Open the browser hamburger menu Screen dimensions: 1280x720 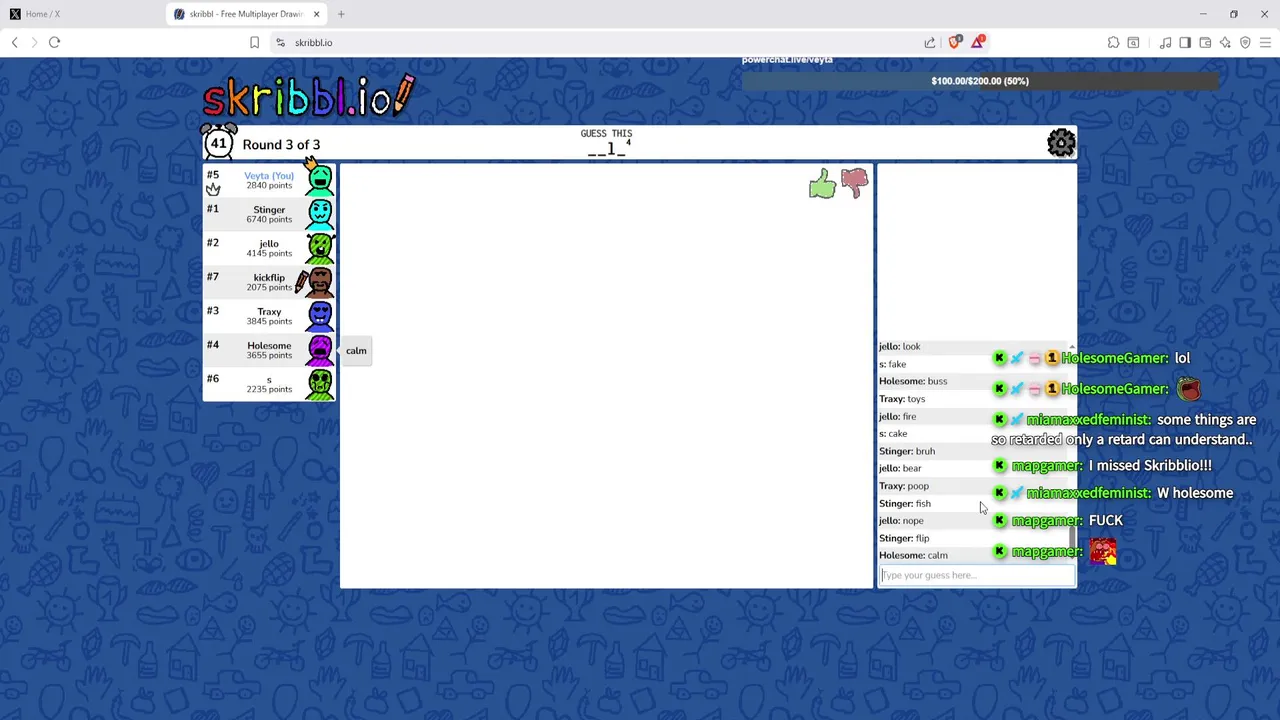coord(1265,42)
